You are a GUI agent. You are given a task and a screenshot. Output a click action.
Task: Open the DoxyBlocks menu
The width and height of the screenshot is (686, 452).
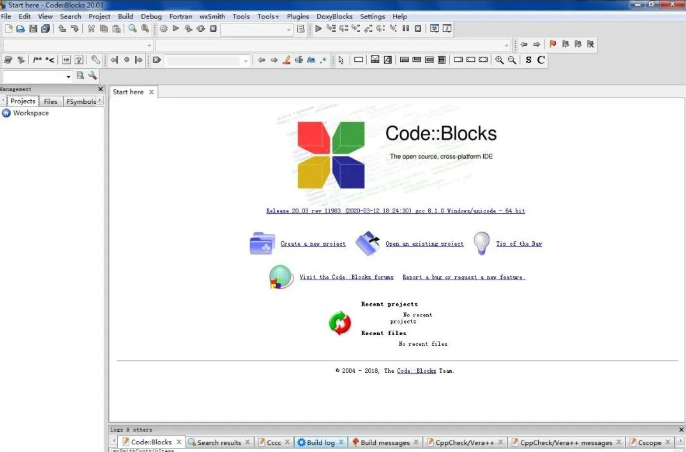(334, 16)
